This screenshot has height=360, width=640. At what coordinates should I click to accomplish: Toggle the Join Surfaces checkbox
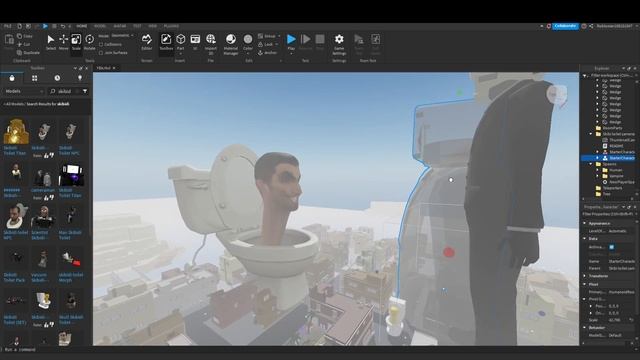pos(101,53)
